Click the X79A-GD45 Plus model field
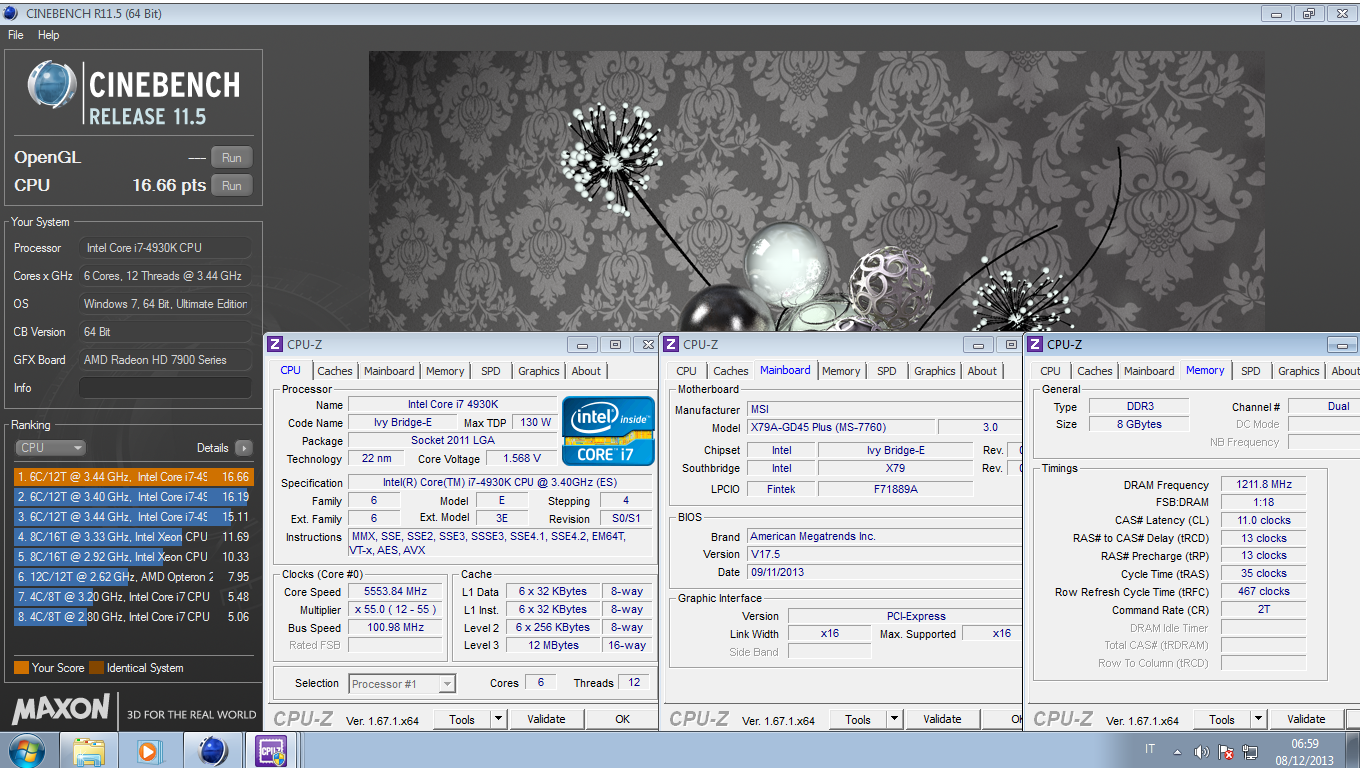Viewport: 1360px width, 768px height. 841,427
